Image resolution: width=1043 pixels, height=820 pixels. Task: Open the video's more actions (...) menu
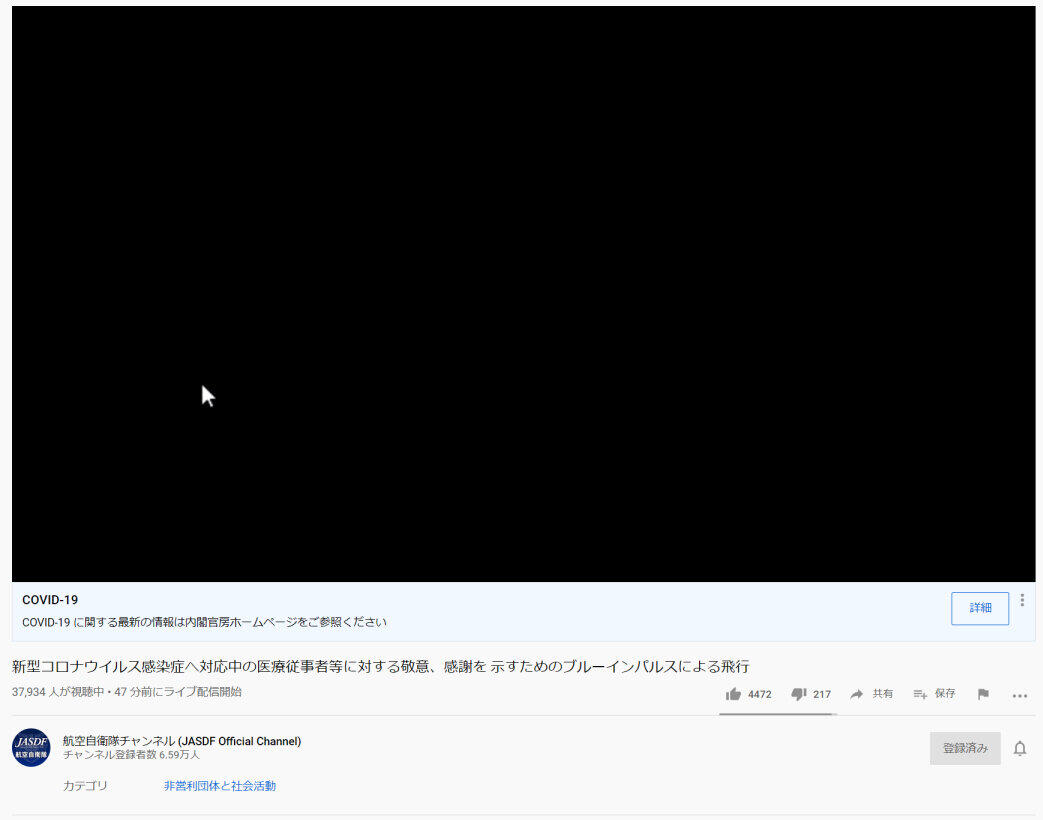1019,695
